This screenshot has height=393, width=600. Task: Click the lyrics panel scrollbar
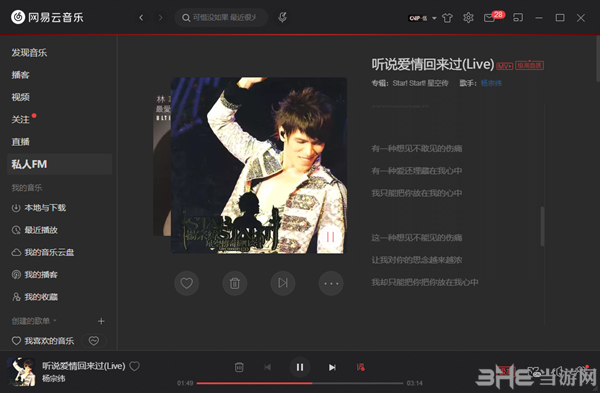[542, 226]
